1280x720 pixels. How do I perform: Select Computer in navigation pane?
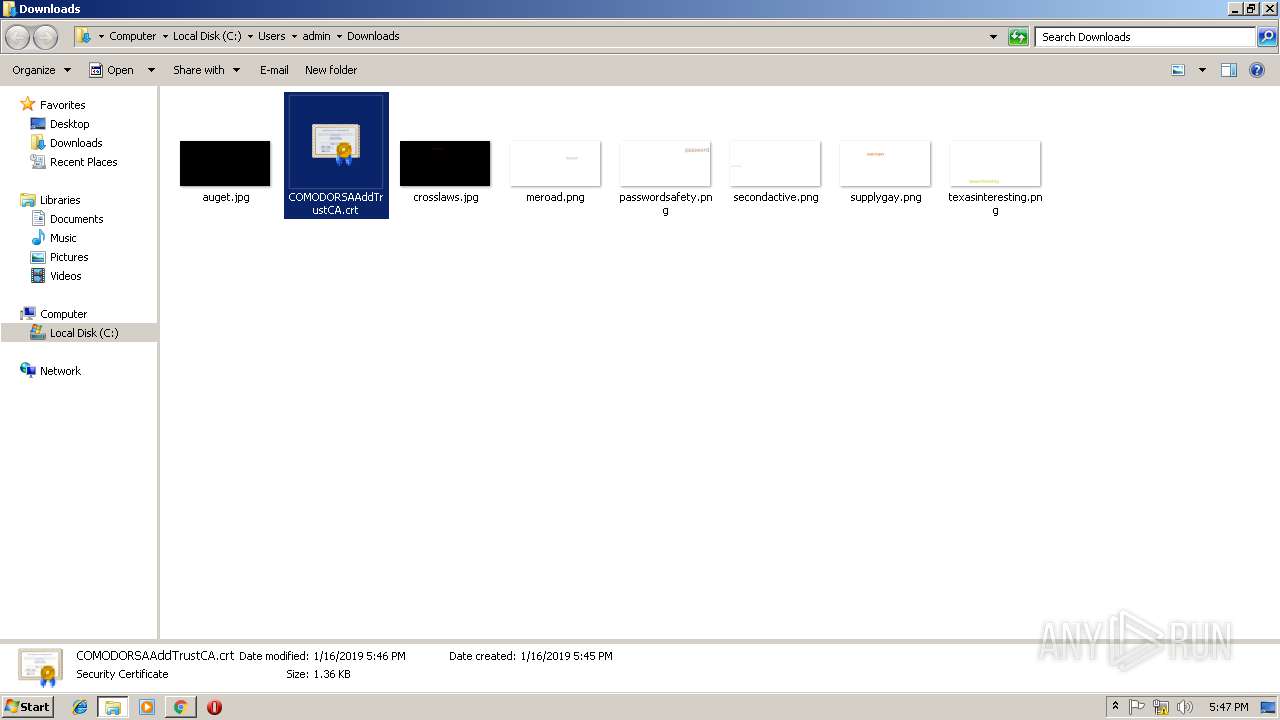[63, 314]
